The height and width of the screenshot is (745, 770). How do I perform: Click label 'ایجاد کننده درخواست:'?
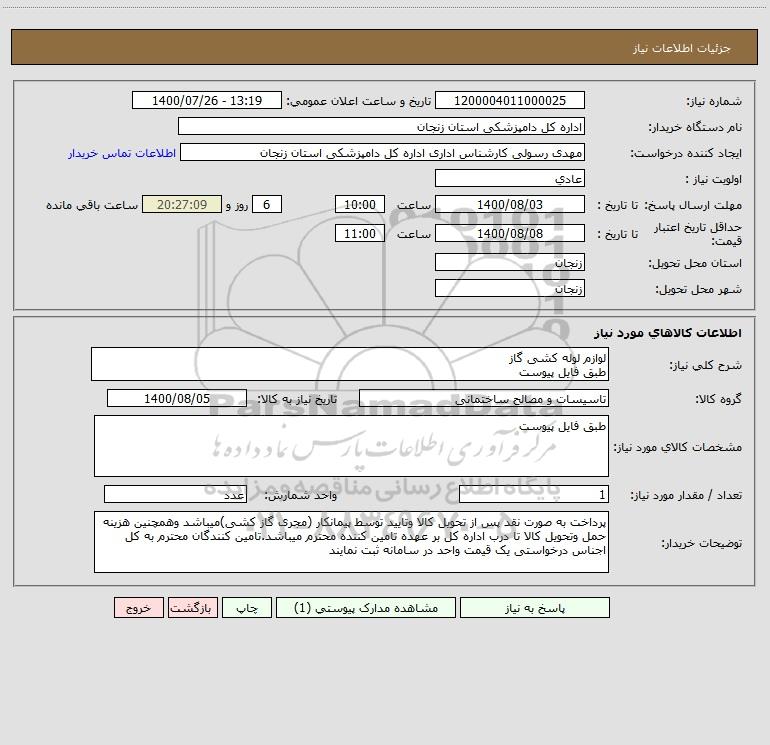point(686,153)
